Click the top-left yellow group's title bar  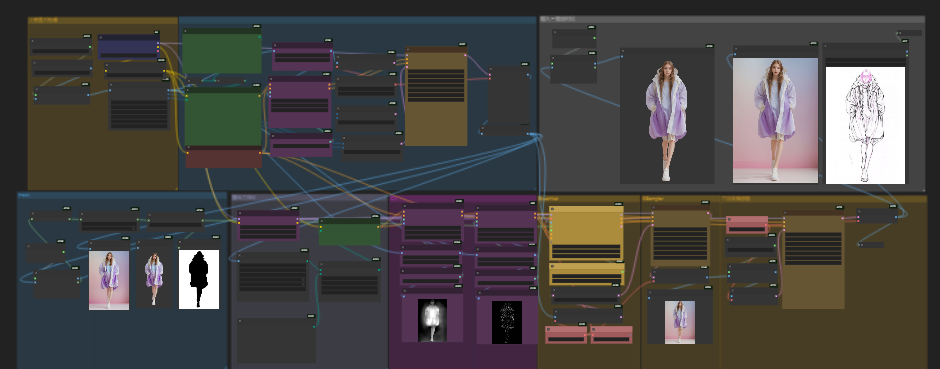[103, 20]
